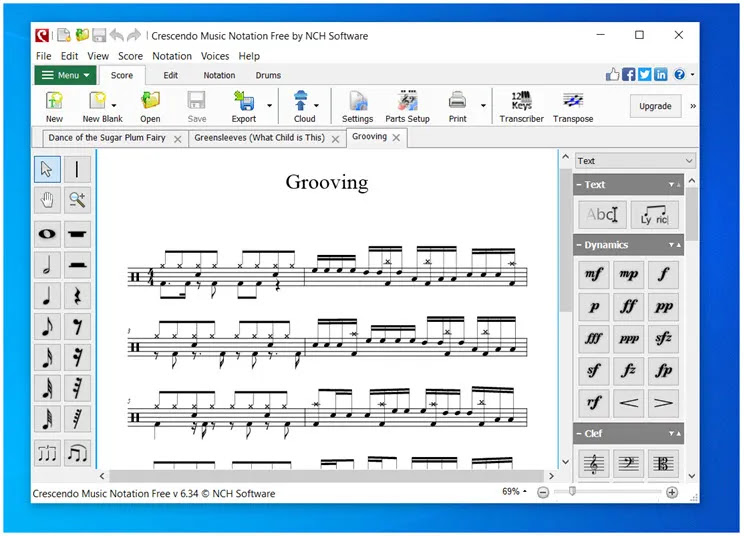This screenshot has height=536, width=744.
Task: Share via Facebook icon
Action: tap(629, 74)
